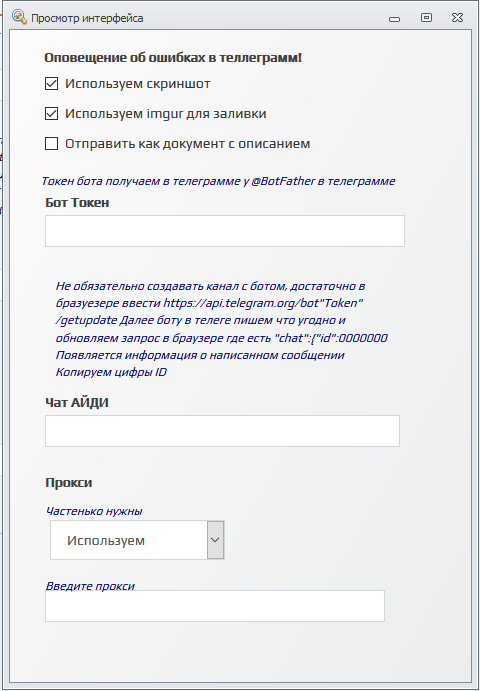This screenshot has width=480, height=691.
Task: Click the Оповещение об ошибках в теллеграмм heading
Action: click(x=173, y=58)
